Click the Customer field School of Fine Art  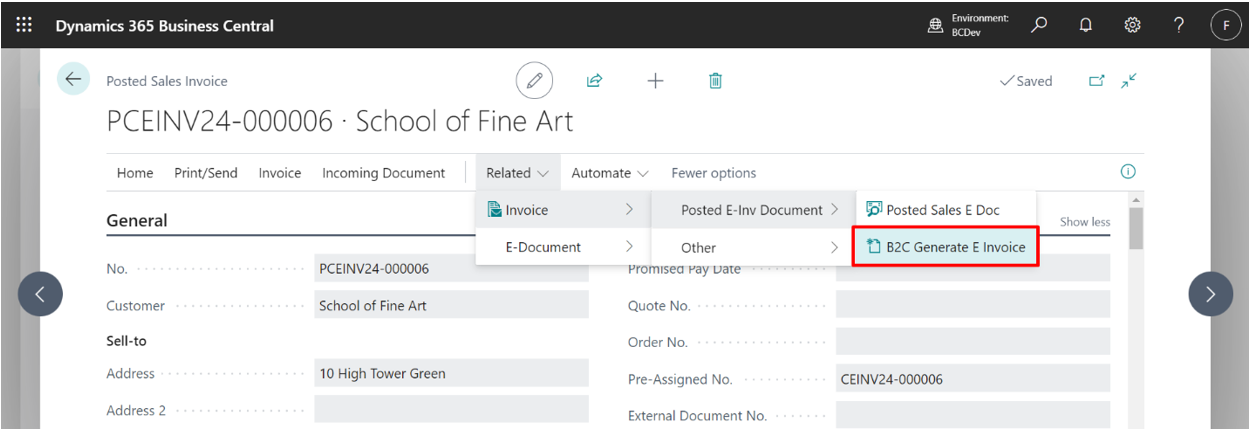[x=452, y=305]
